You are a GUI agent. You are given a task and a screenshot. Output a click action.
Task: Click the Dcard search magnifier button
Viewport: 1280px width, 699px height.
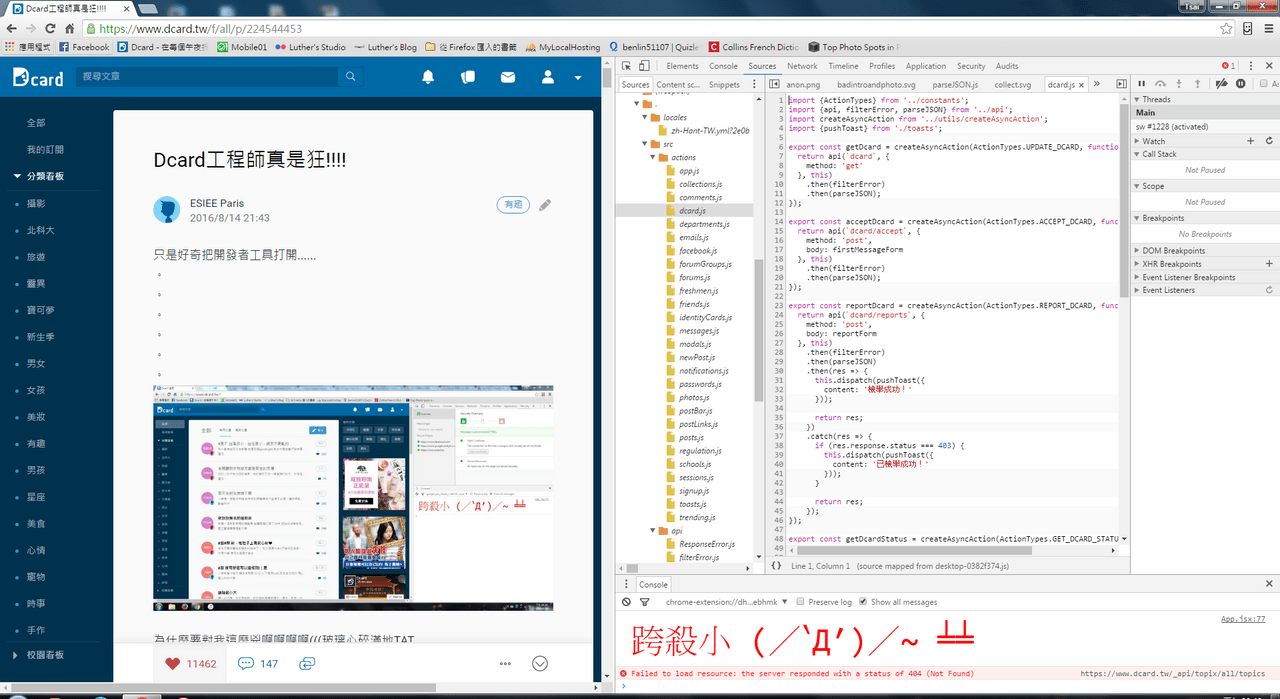tap(350, 77)
